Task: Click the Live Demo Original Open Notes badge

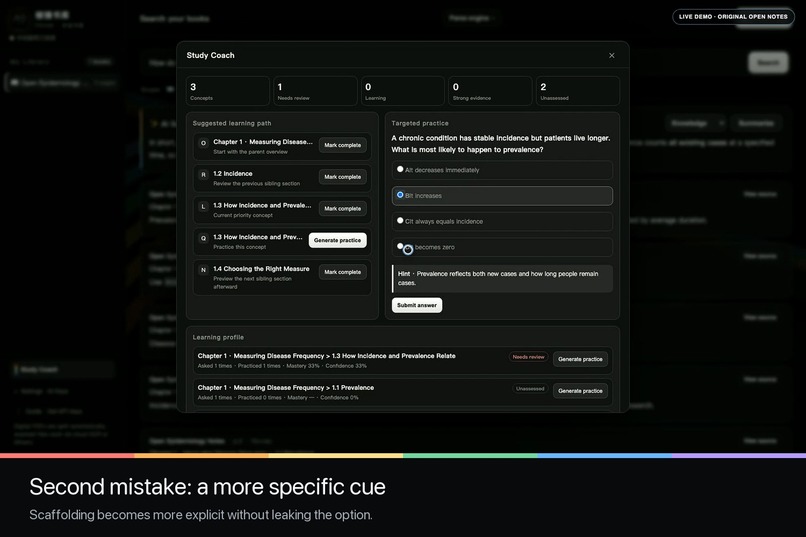Action: coord(733,17)
